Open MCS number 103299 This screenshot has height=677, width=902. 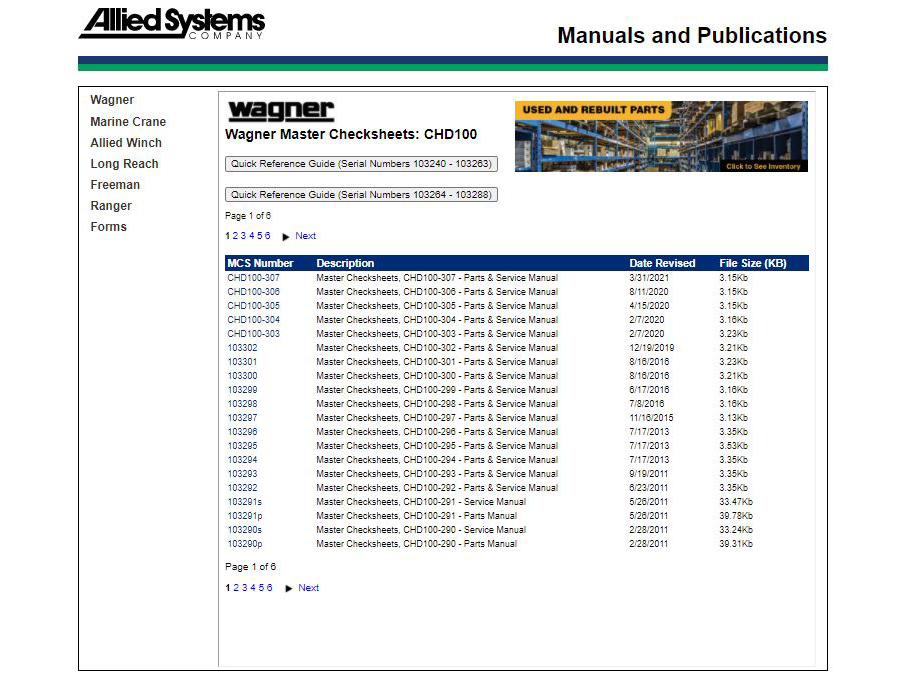243,390
